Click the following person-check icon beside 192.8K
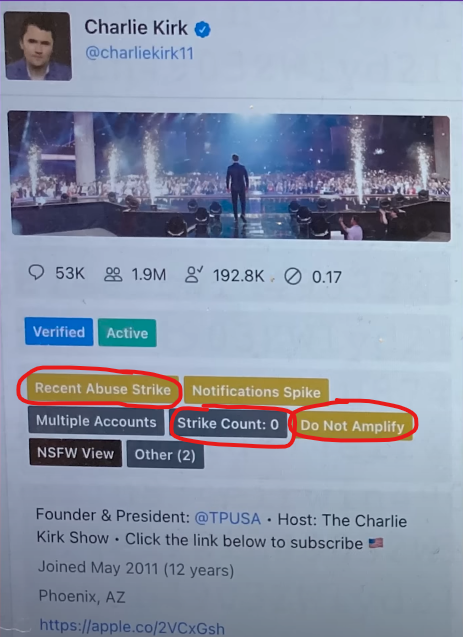The width and height of the screenshot is (463, 637). pos(194,275)
